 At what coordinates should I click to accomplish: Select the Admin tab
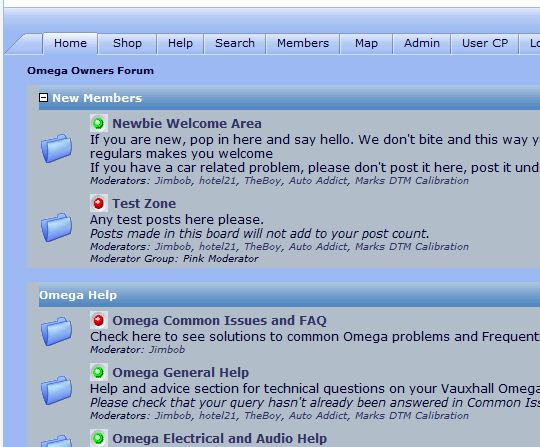coord(422,43)
